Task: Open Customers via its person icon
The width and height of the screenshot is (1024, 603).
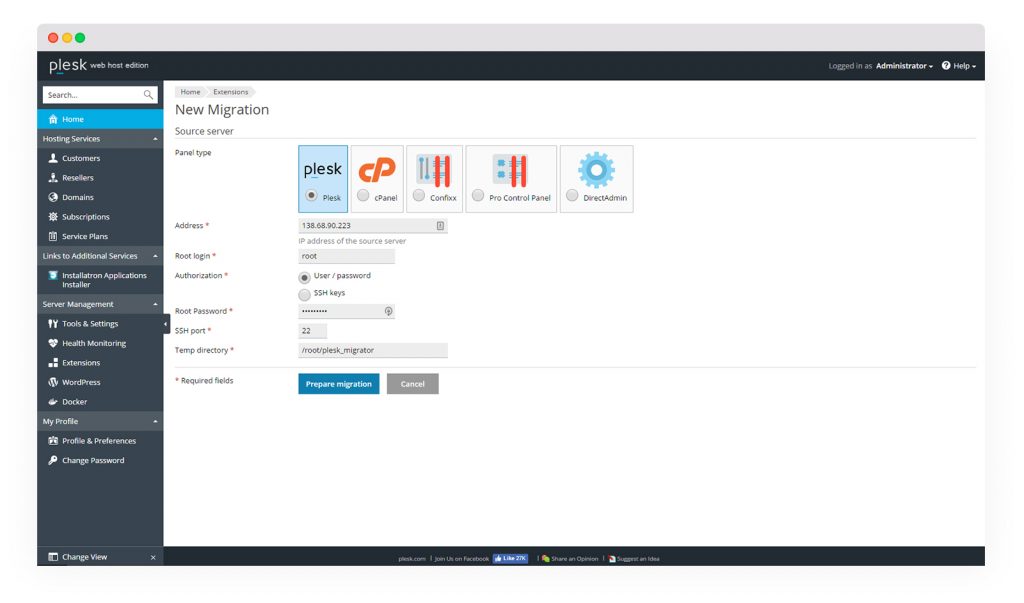Action: tap(53, 158)
